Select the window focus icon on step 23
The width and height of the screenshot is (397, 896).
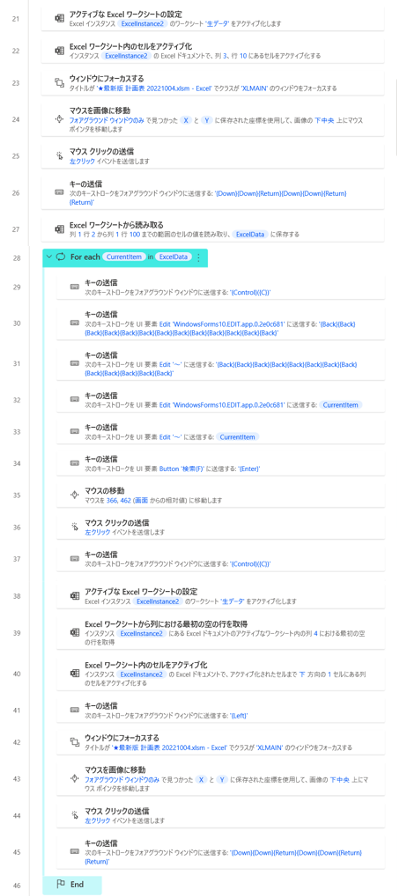click(59, 83)
